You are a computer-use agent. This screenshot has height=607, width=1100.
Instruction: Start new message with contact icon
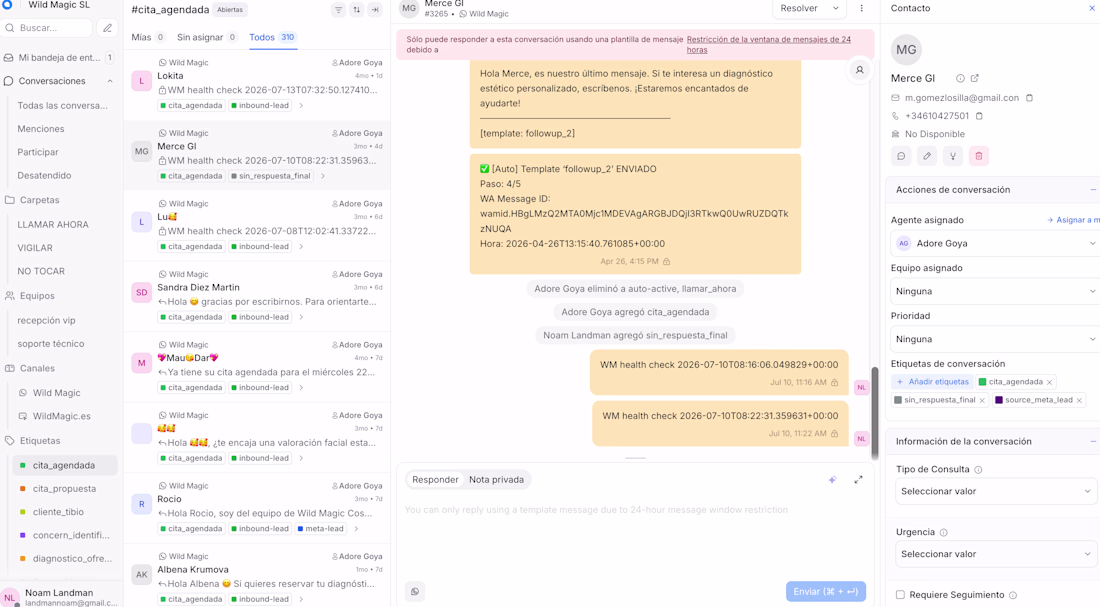click(901, 156)
